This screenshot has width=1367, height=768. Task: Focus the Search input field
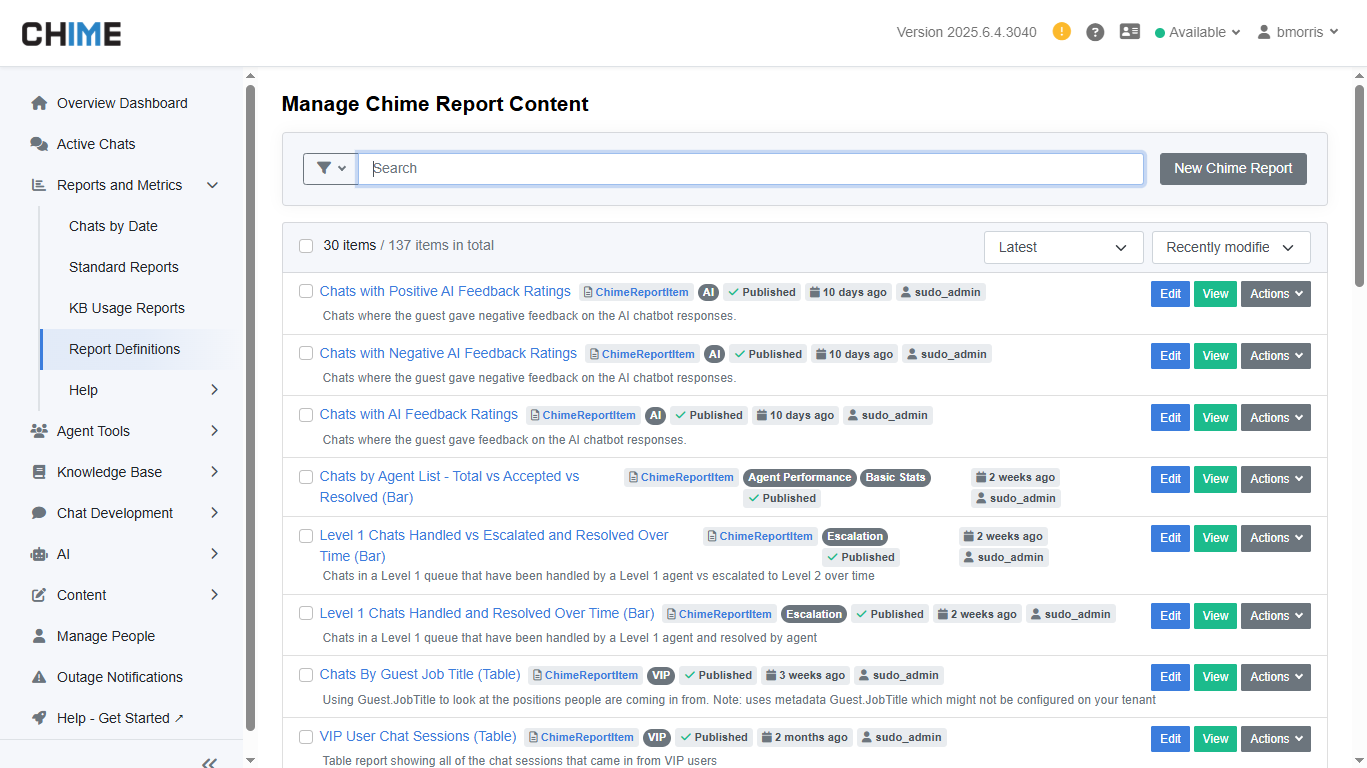[x=751, y=168]
